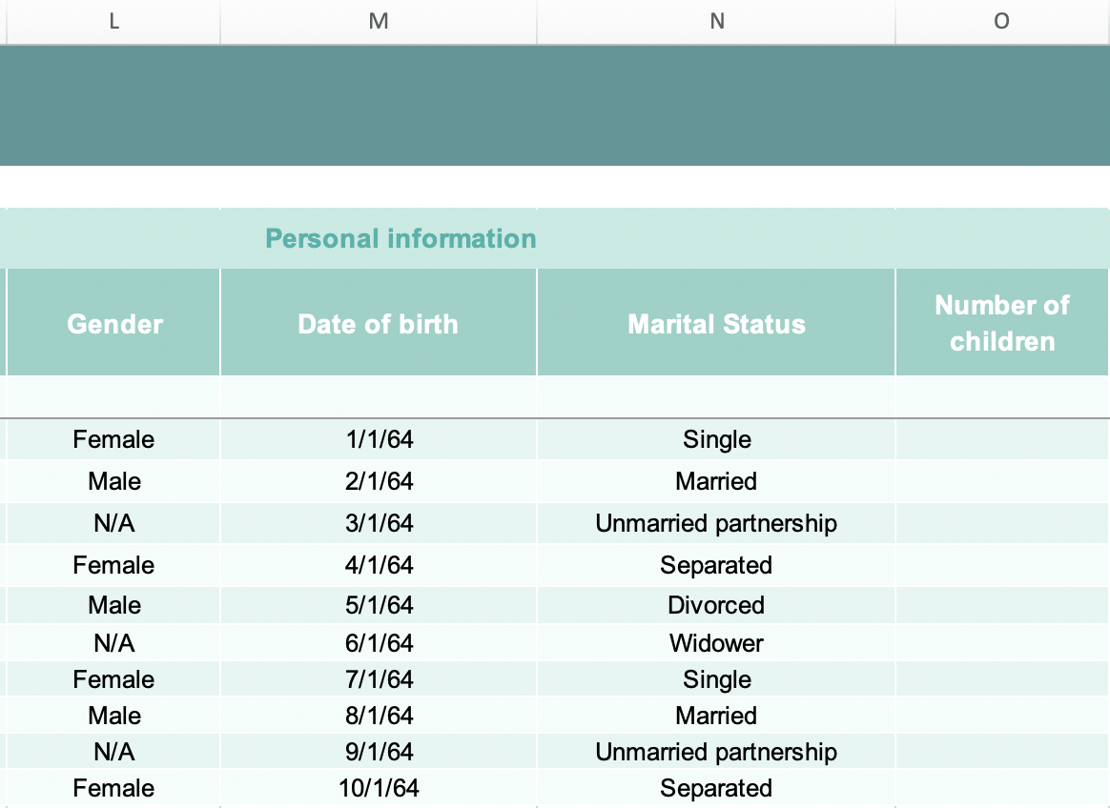Select the Married cell next to 2/1/64

coord(716,481)
